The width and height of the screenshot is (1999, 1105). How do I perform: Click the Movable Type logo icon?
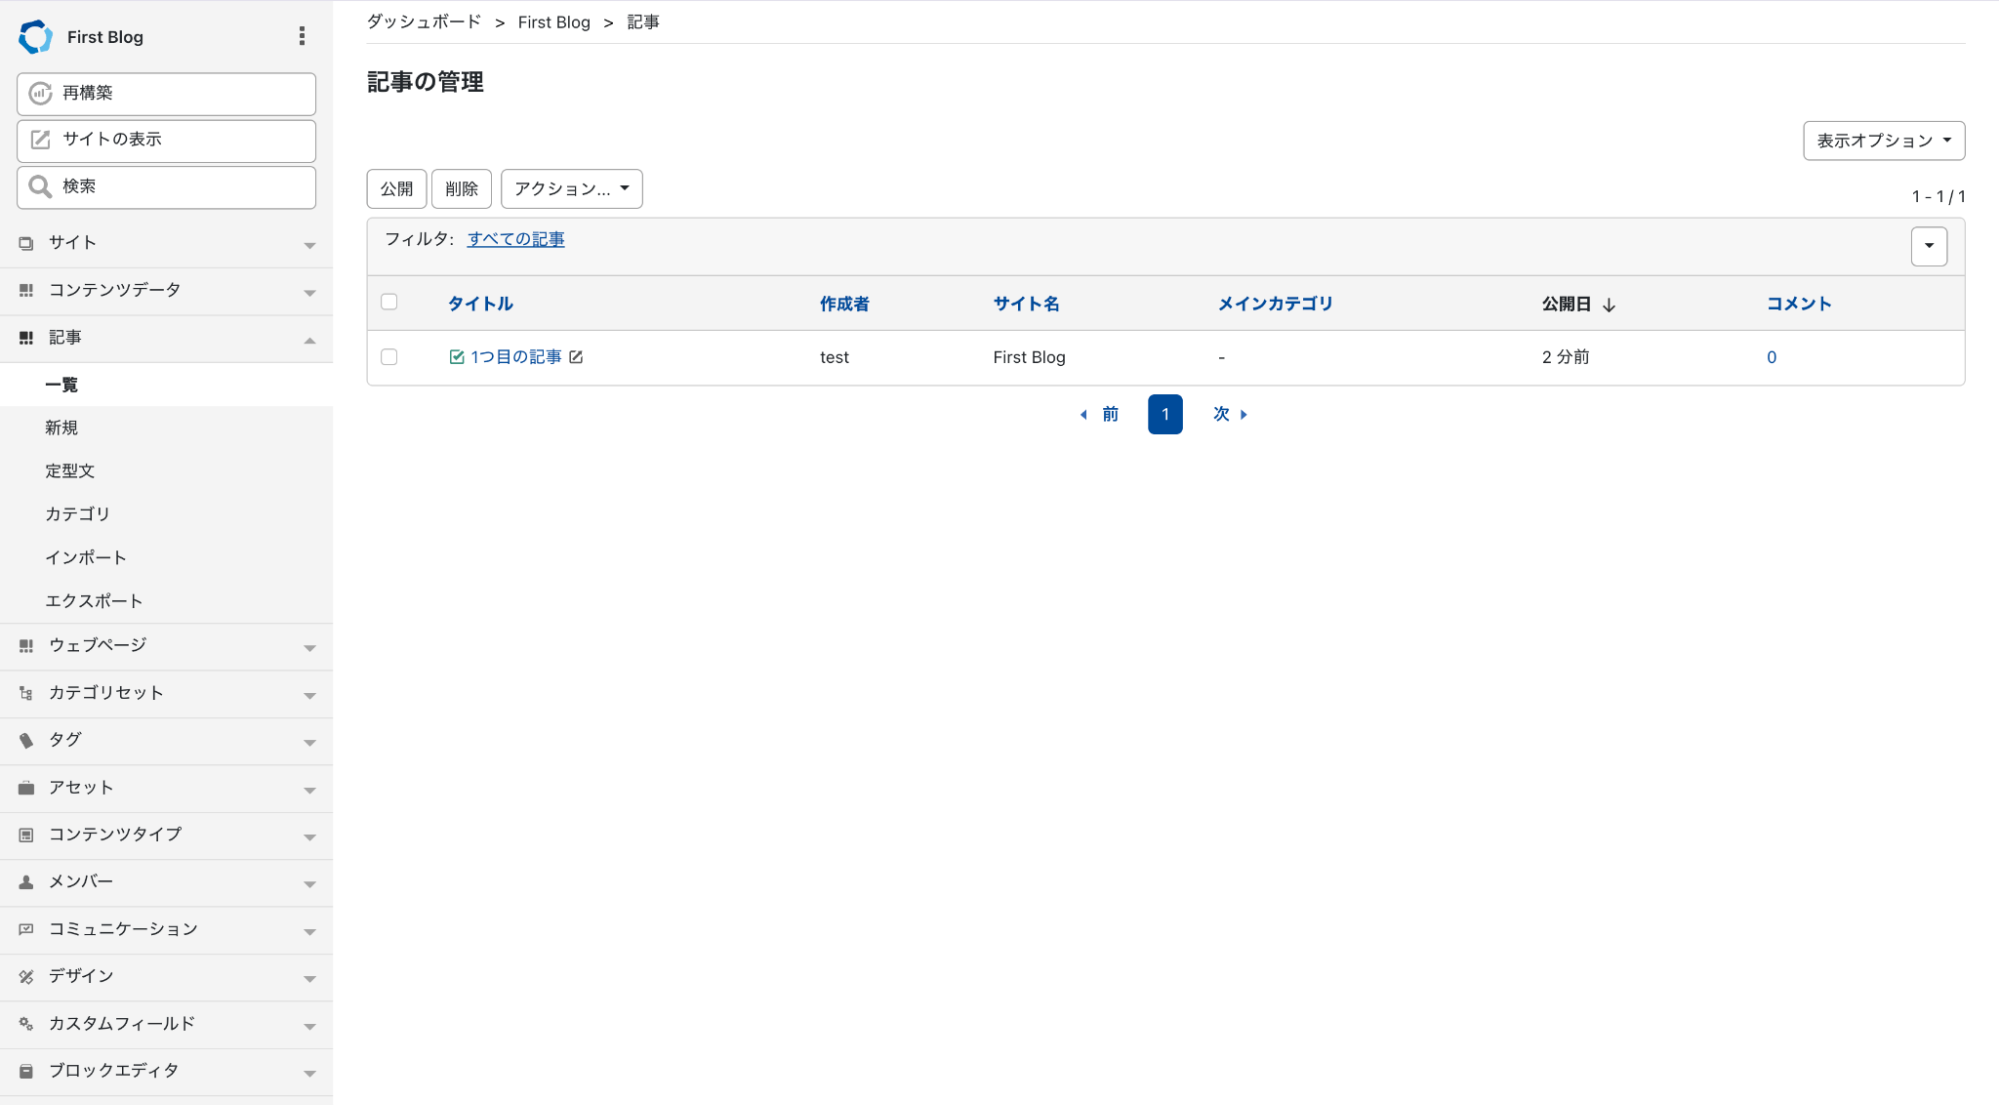(x=35, y=37)
